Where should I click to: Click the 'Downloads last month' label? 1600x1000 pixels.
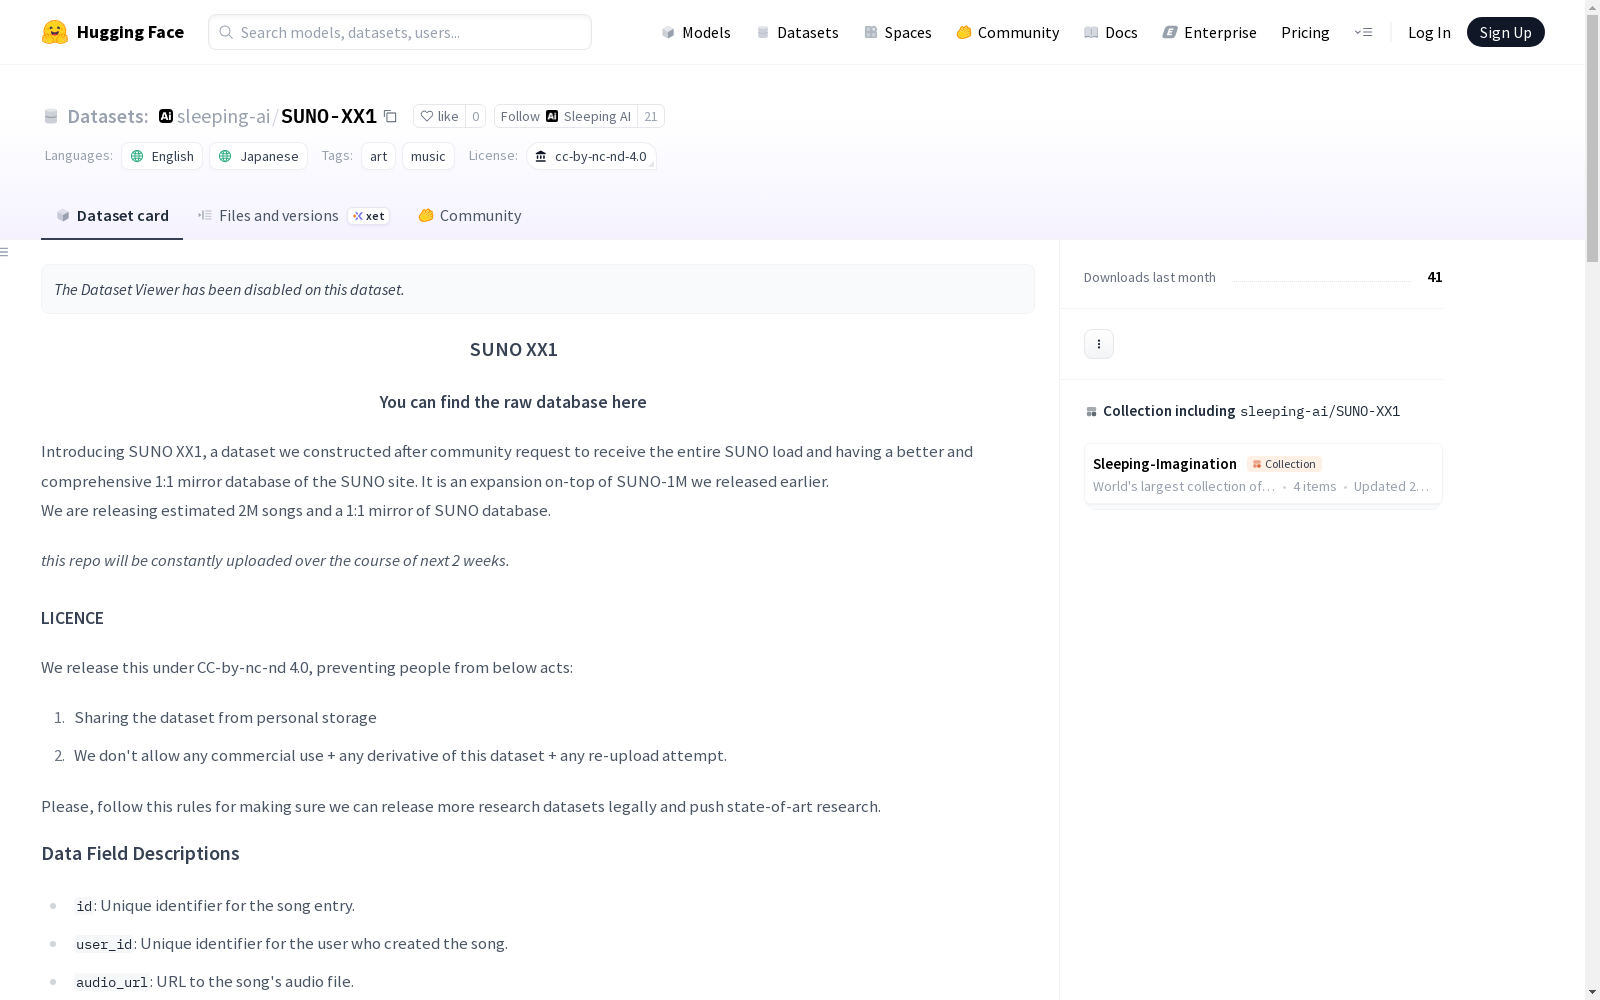pyautogui.click(x=1150, y=277)
